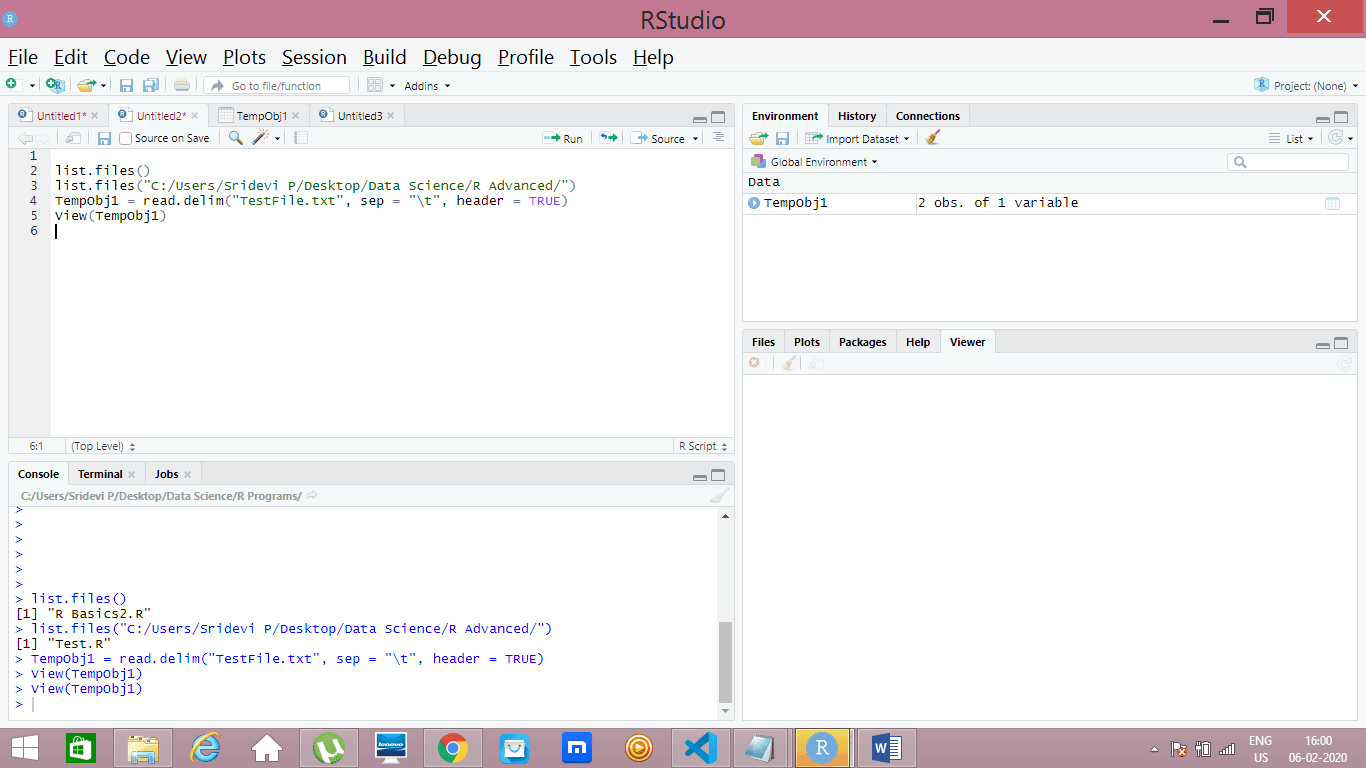The width and height of the screenshot is (1366, 768).
Task: Click the Open existing file folder icon
Action: pyautogui.click(x=87, y=86)
